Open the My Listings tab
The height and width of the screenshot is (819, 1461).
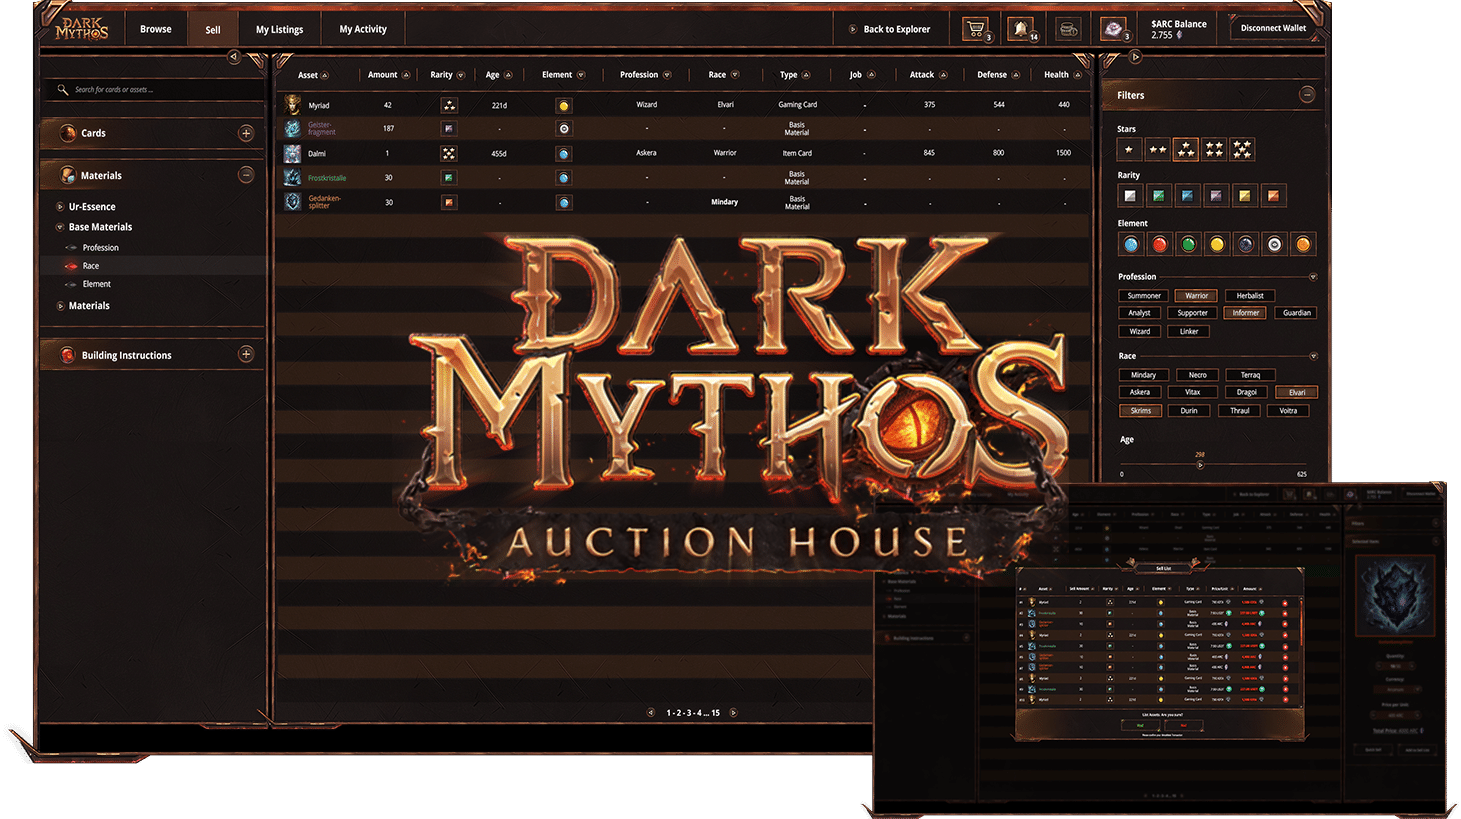pyautogui.click(x=279, y=29)
